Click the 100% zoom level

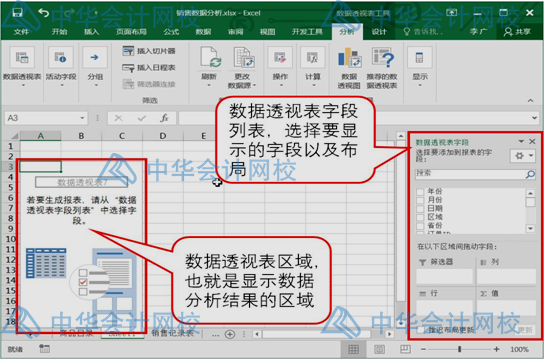point(520,349)
